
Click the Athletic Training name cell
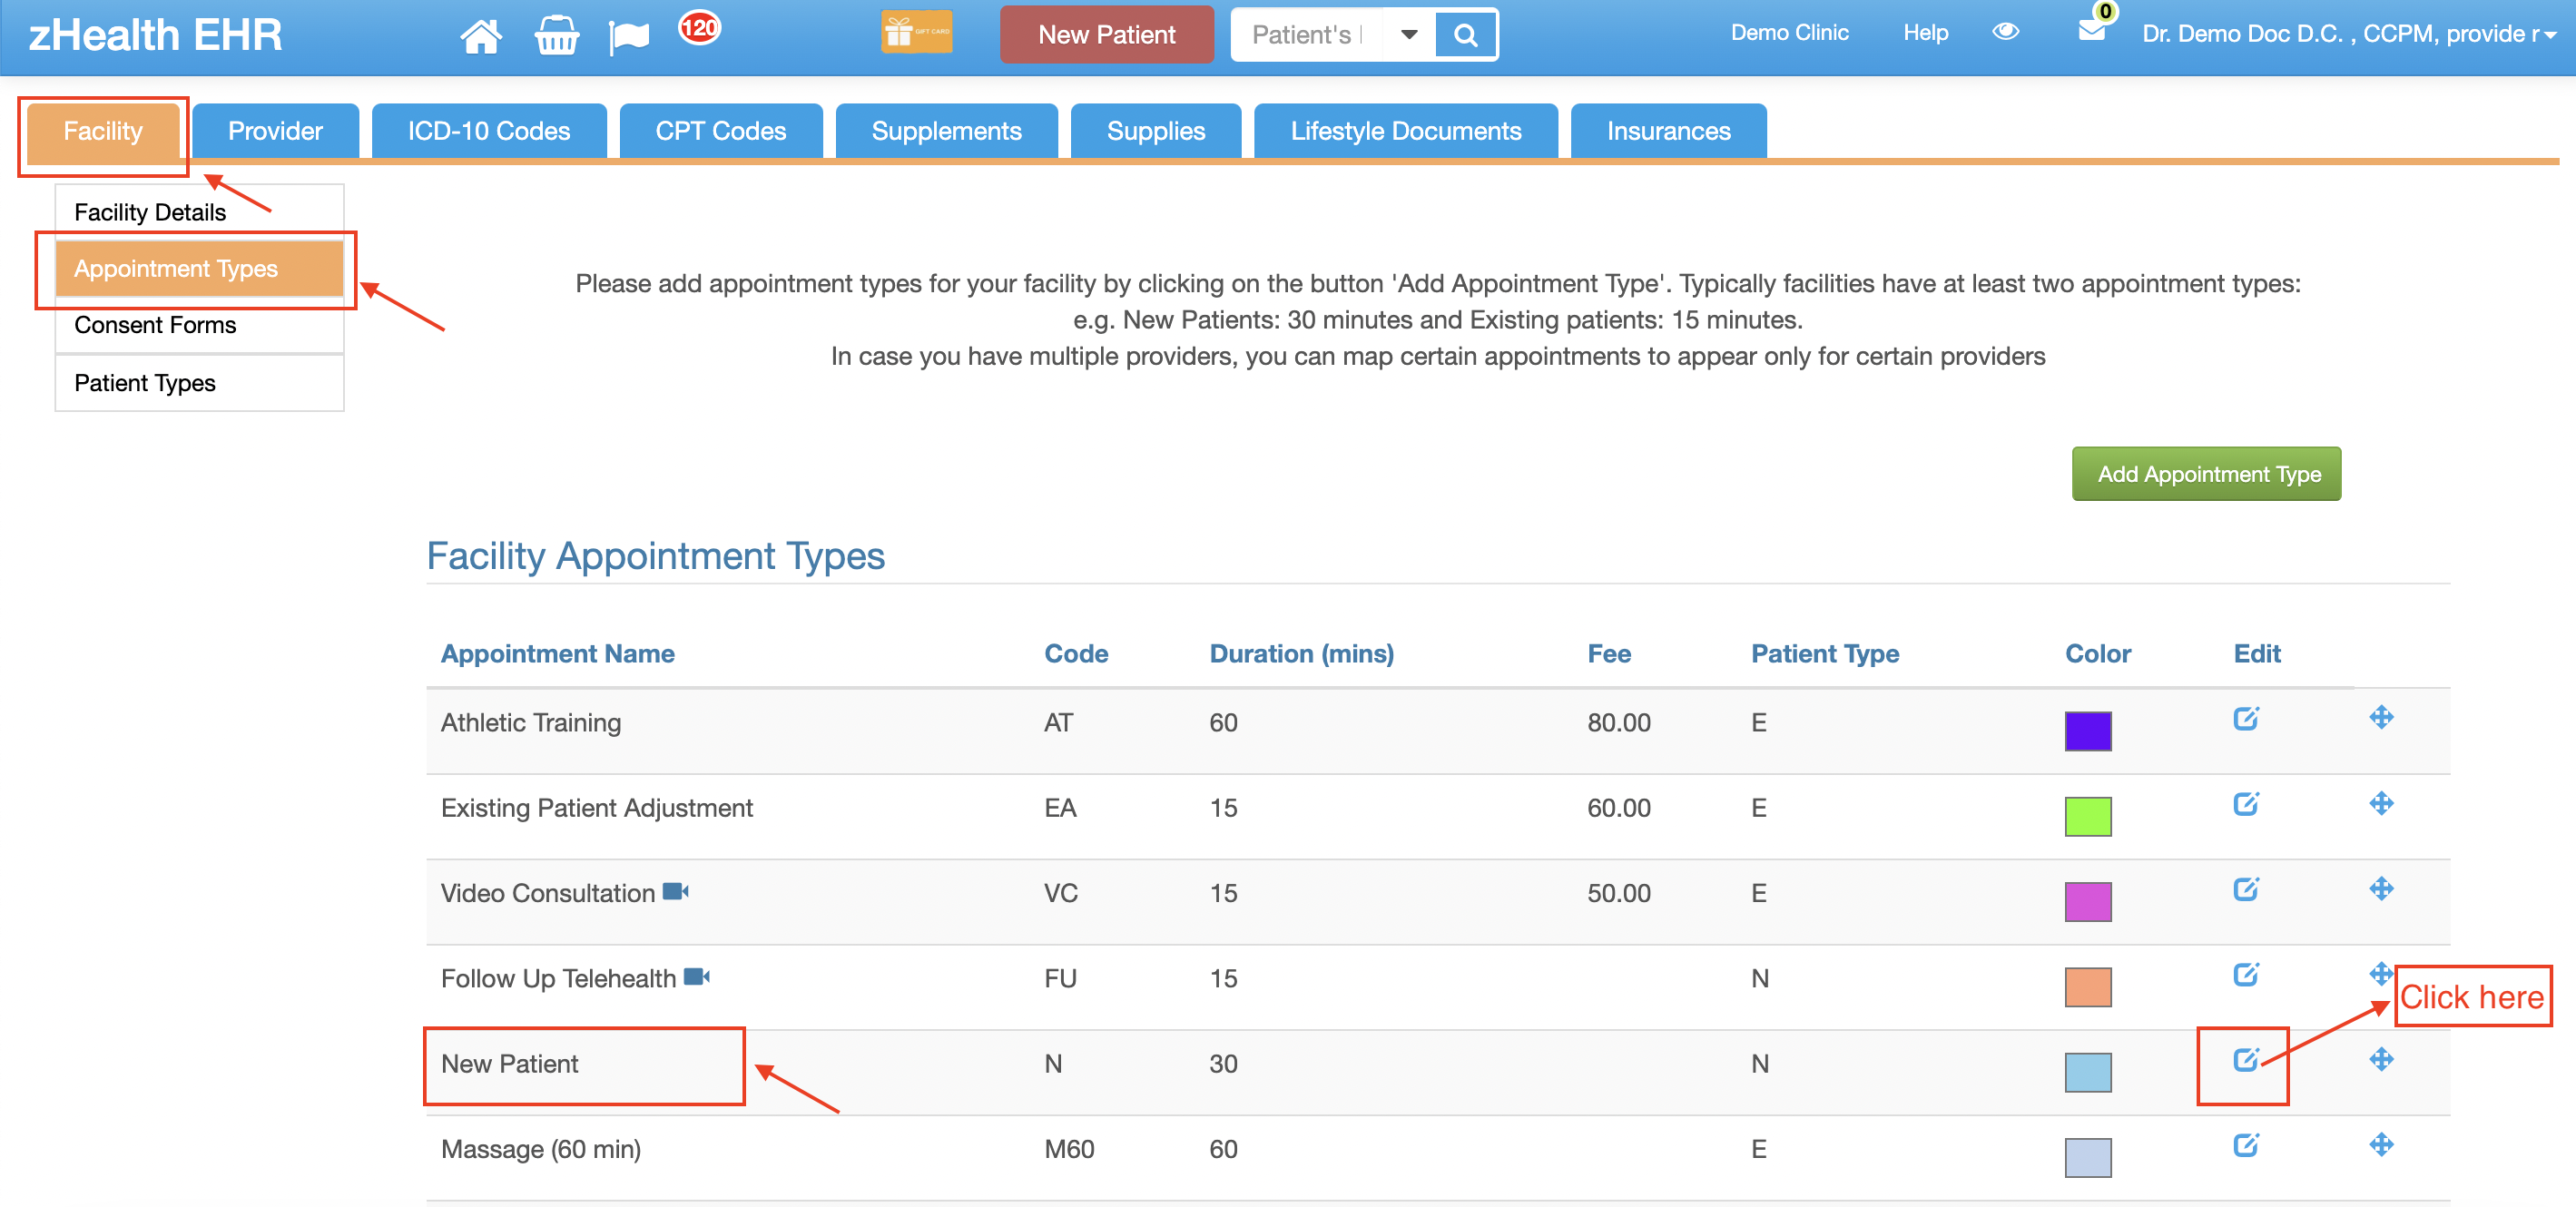[x=531, y=723]
